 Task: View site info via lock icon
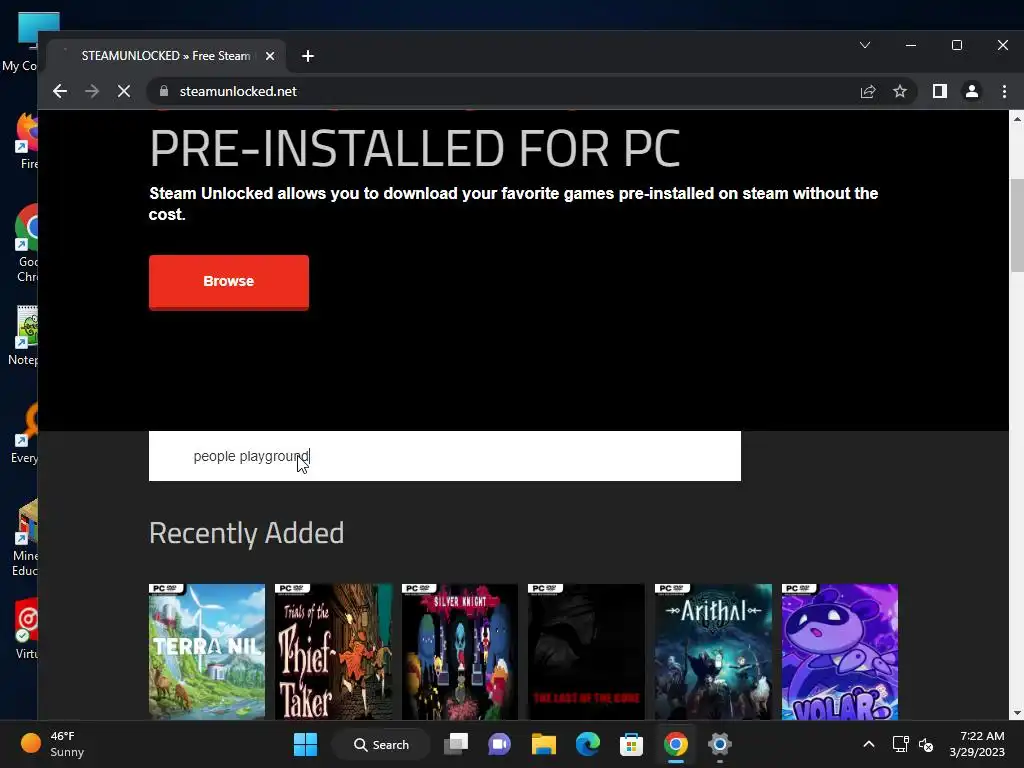point(164,91)
